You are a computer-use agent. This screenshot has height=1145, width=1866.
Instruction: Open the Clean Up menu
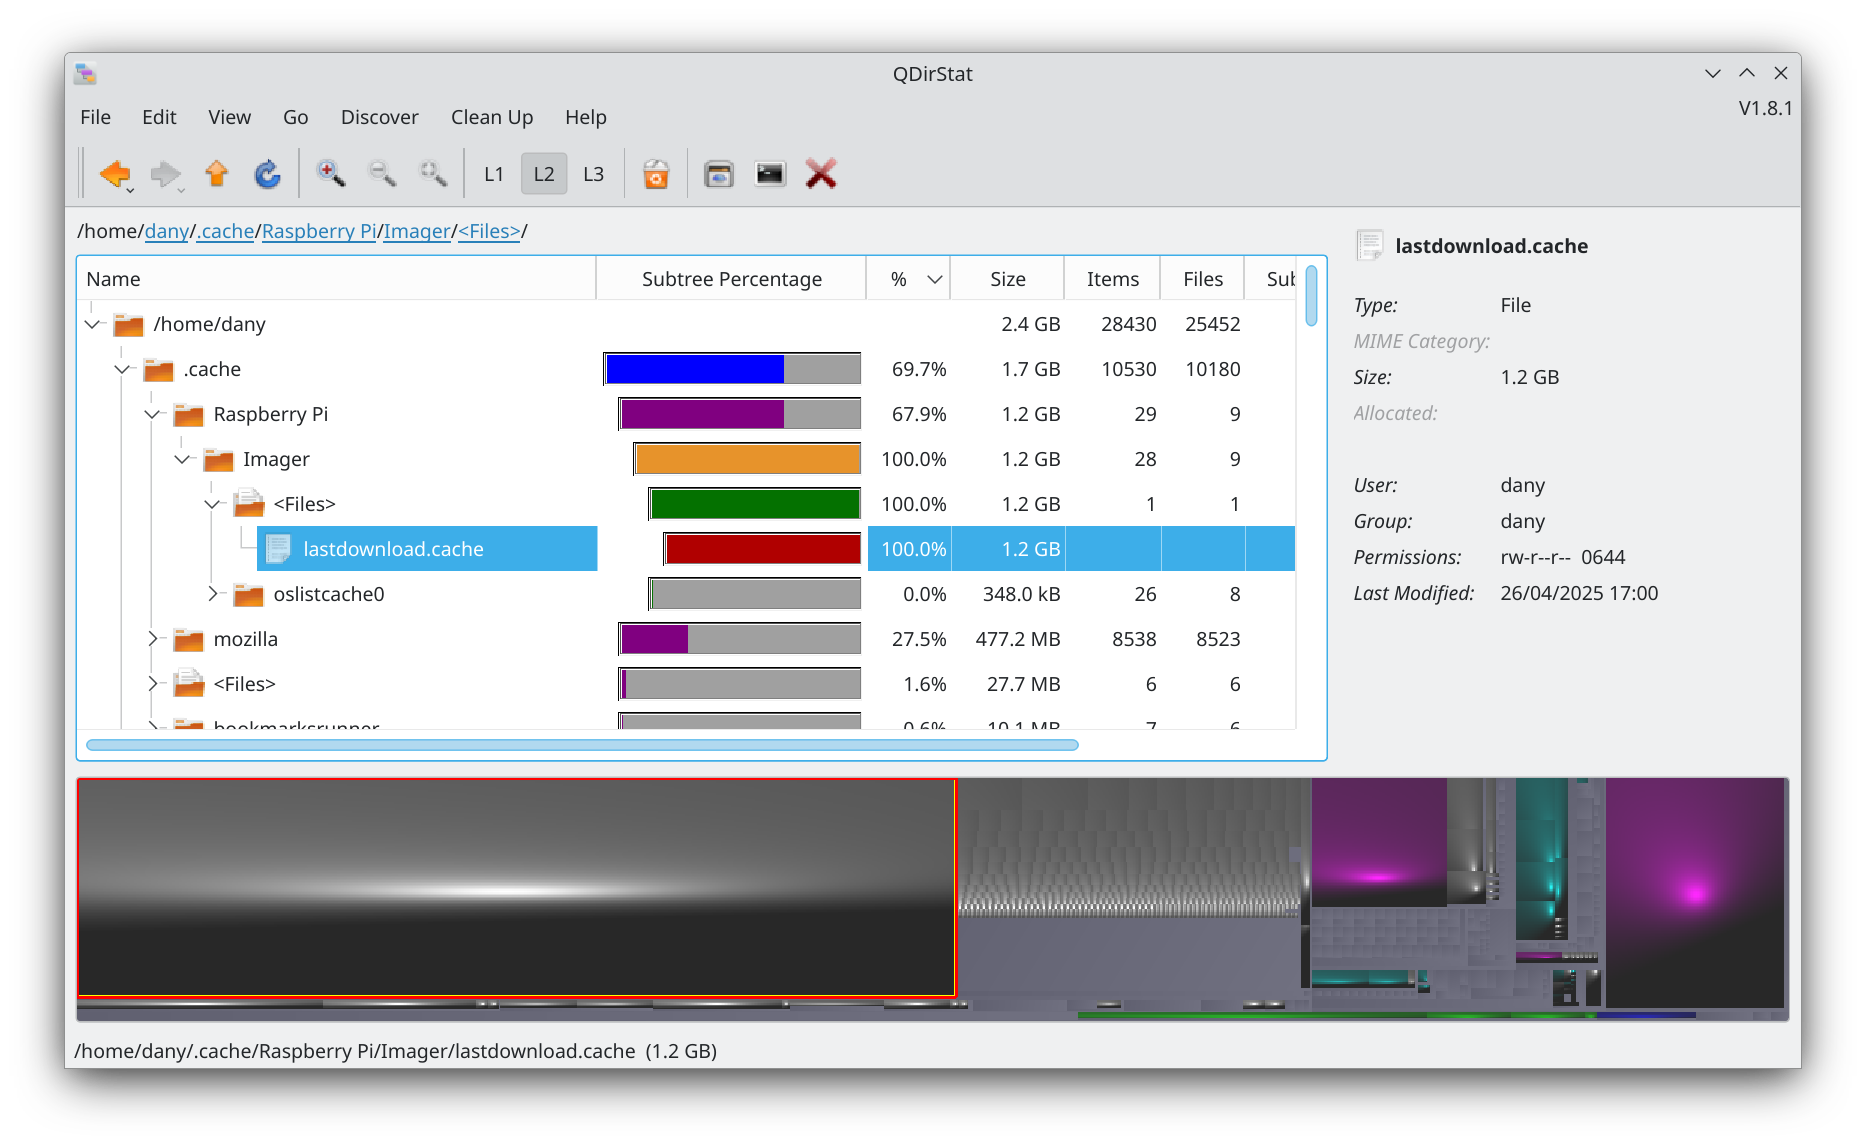pyautogui.click(x=492, y=117)
